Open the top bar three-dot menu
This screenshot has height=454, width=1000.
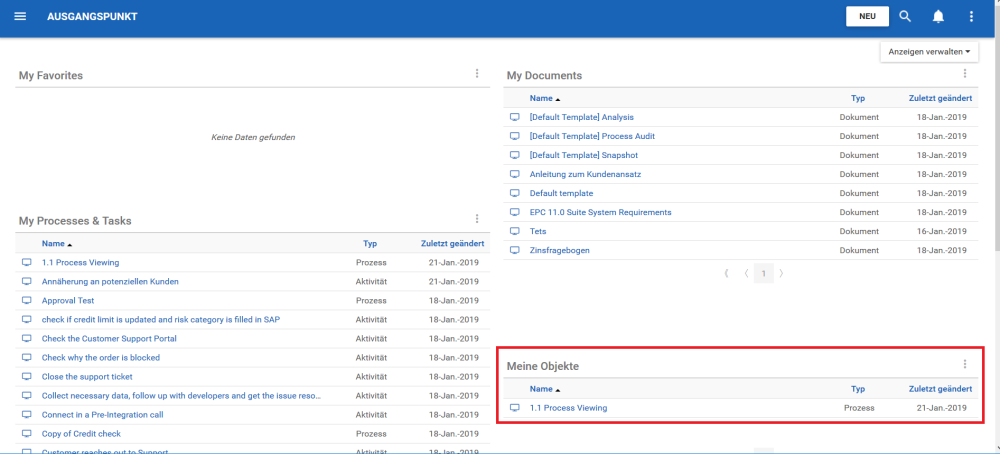pyautogui.click(x=971, y=17)
